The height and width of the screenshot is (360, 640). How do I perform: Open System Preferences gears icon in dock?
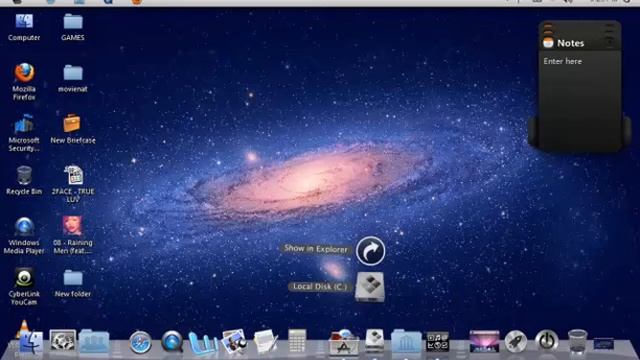(62, 341)
